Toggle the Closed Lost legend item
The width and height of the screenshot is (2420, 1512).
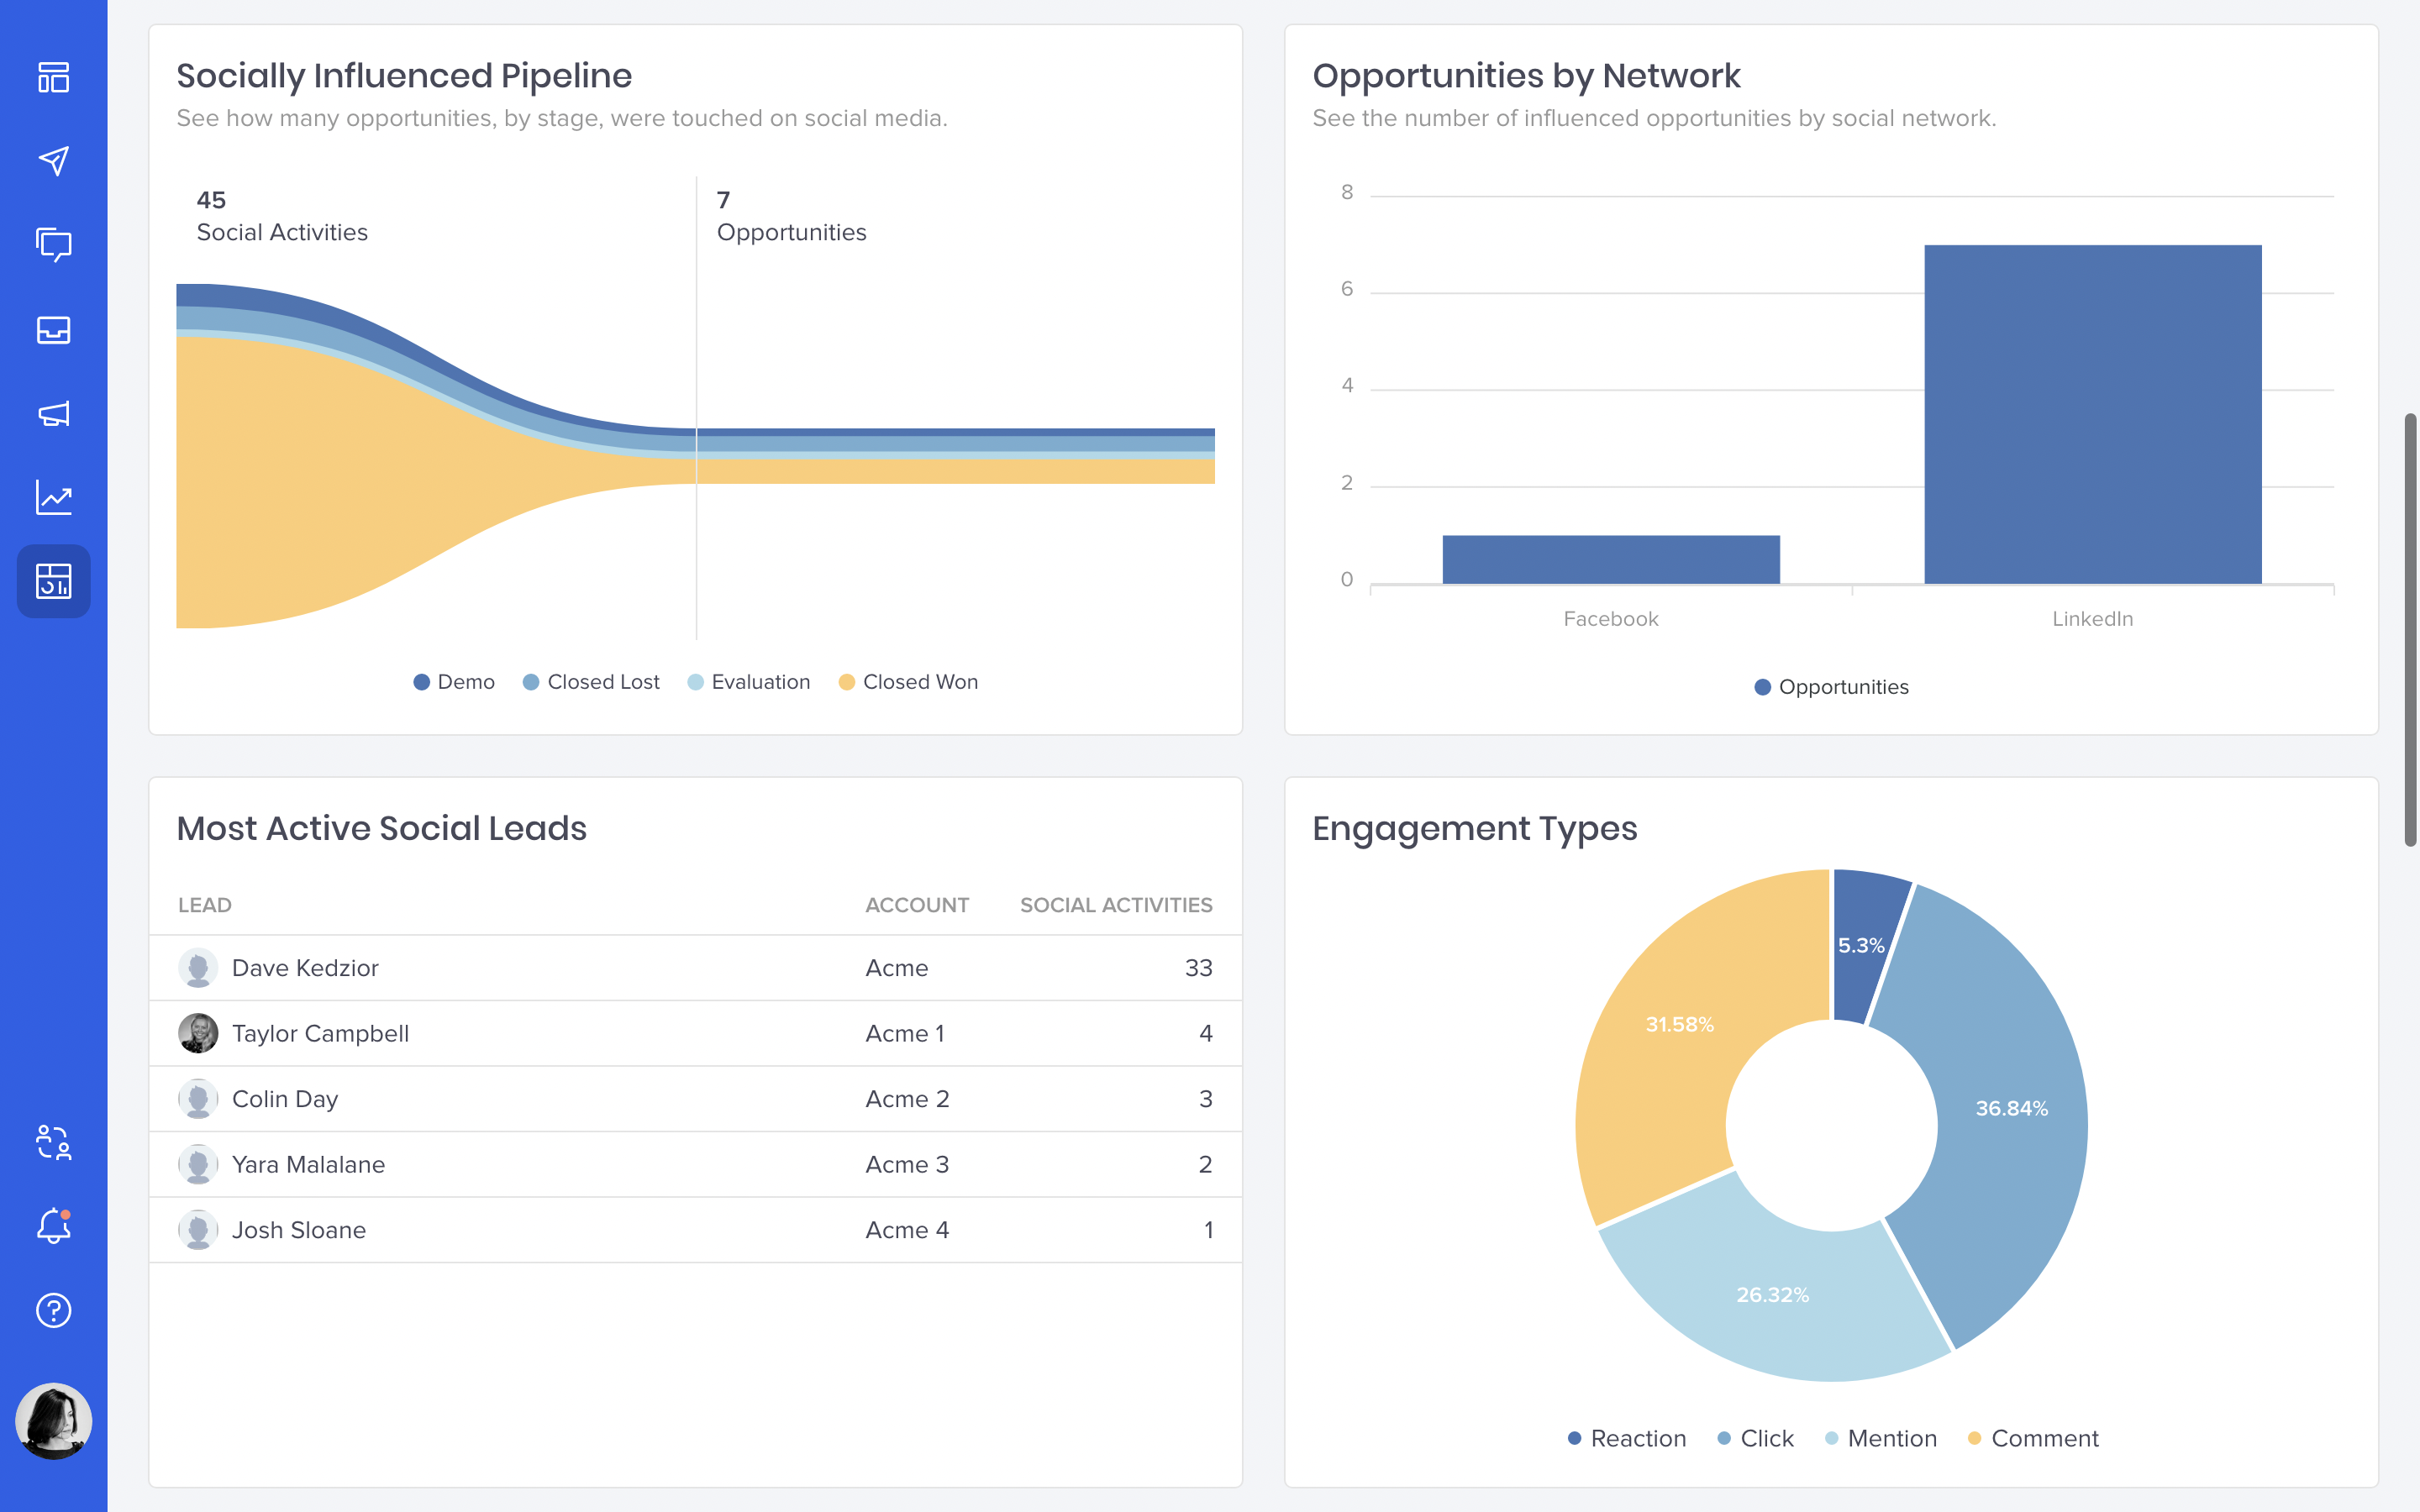tap(591, 682)
